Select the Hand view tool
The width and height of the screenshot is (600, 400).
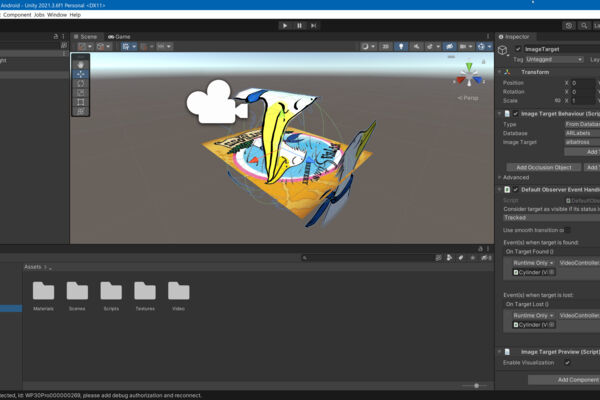pos(80,65)
